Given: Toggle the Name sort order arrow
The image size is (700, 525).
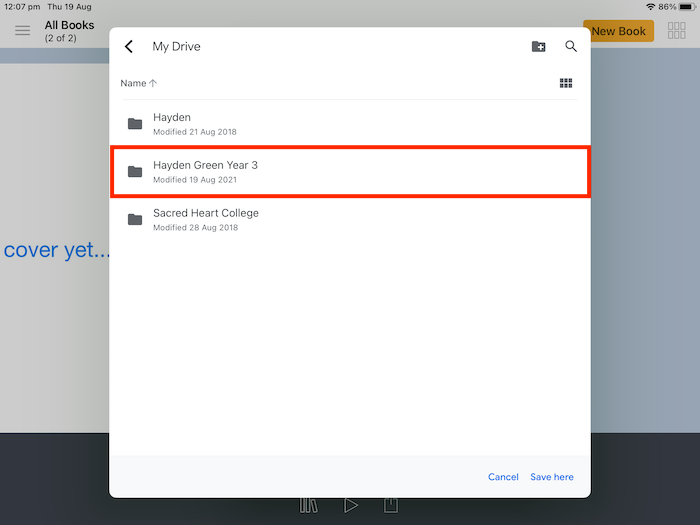Looking at the screenshot, I should click(153, 84).
